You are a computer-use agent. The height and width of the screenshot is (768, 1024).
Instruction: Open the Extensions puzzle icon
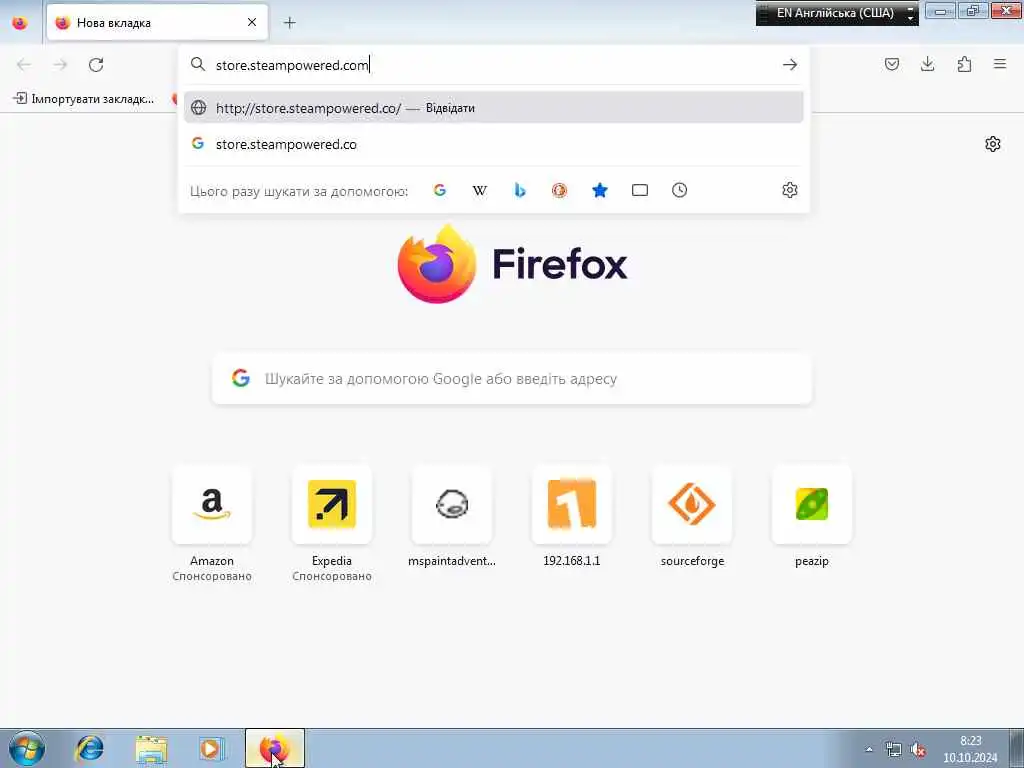[964, 64]
